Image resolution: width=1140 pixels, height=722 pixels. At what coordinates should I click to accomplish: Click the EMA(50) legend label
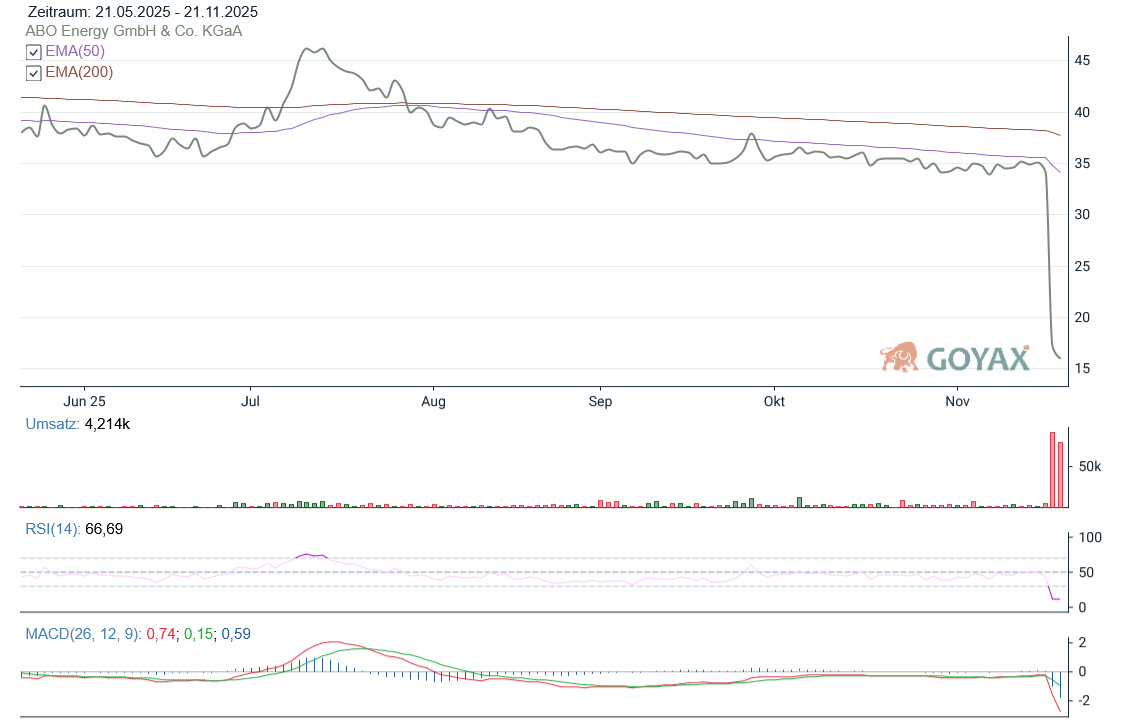click(75, 51)
